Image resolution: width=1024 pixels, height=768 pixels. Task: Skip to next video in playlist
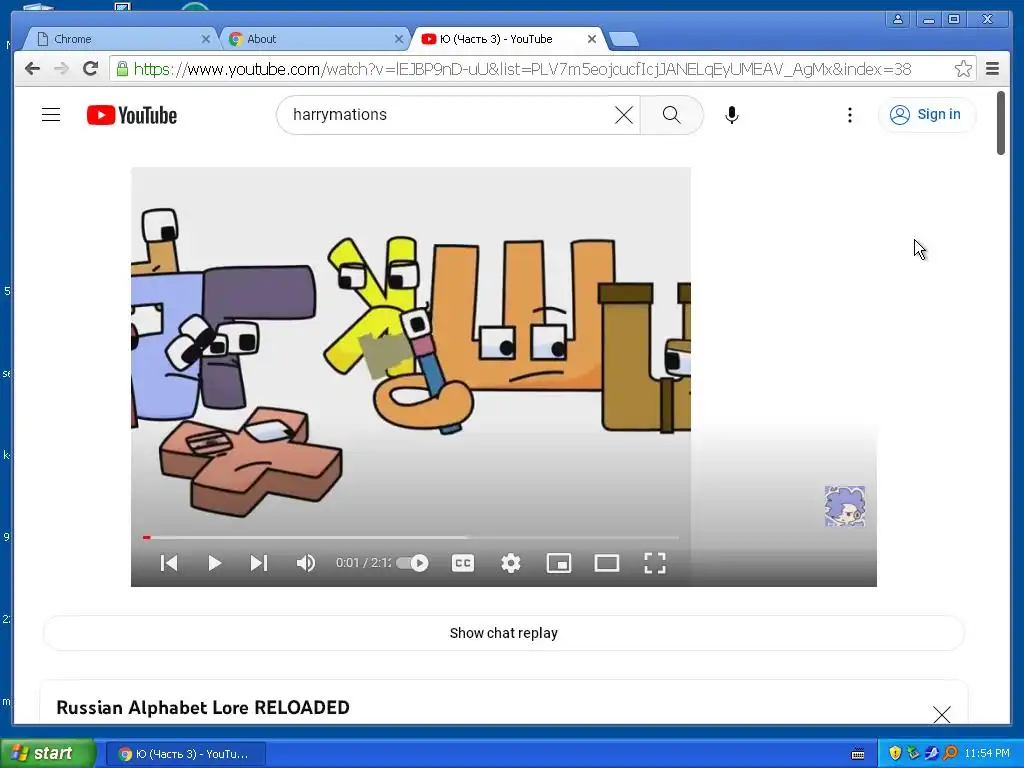tap(259, 563)
